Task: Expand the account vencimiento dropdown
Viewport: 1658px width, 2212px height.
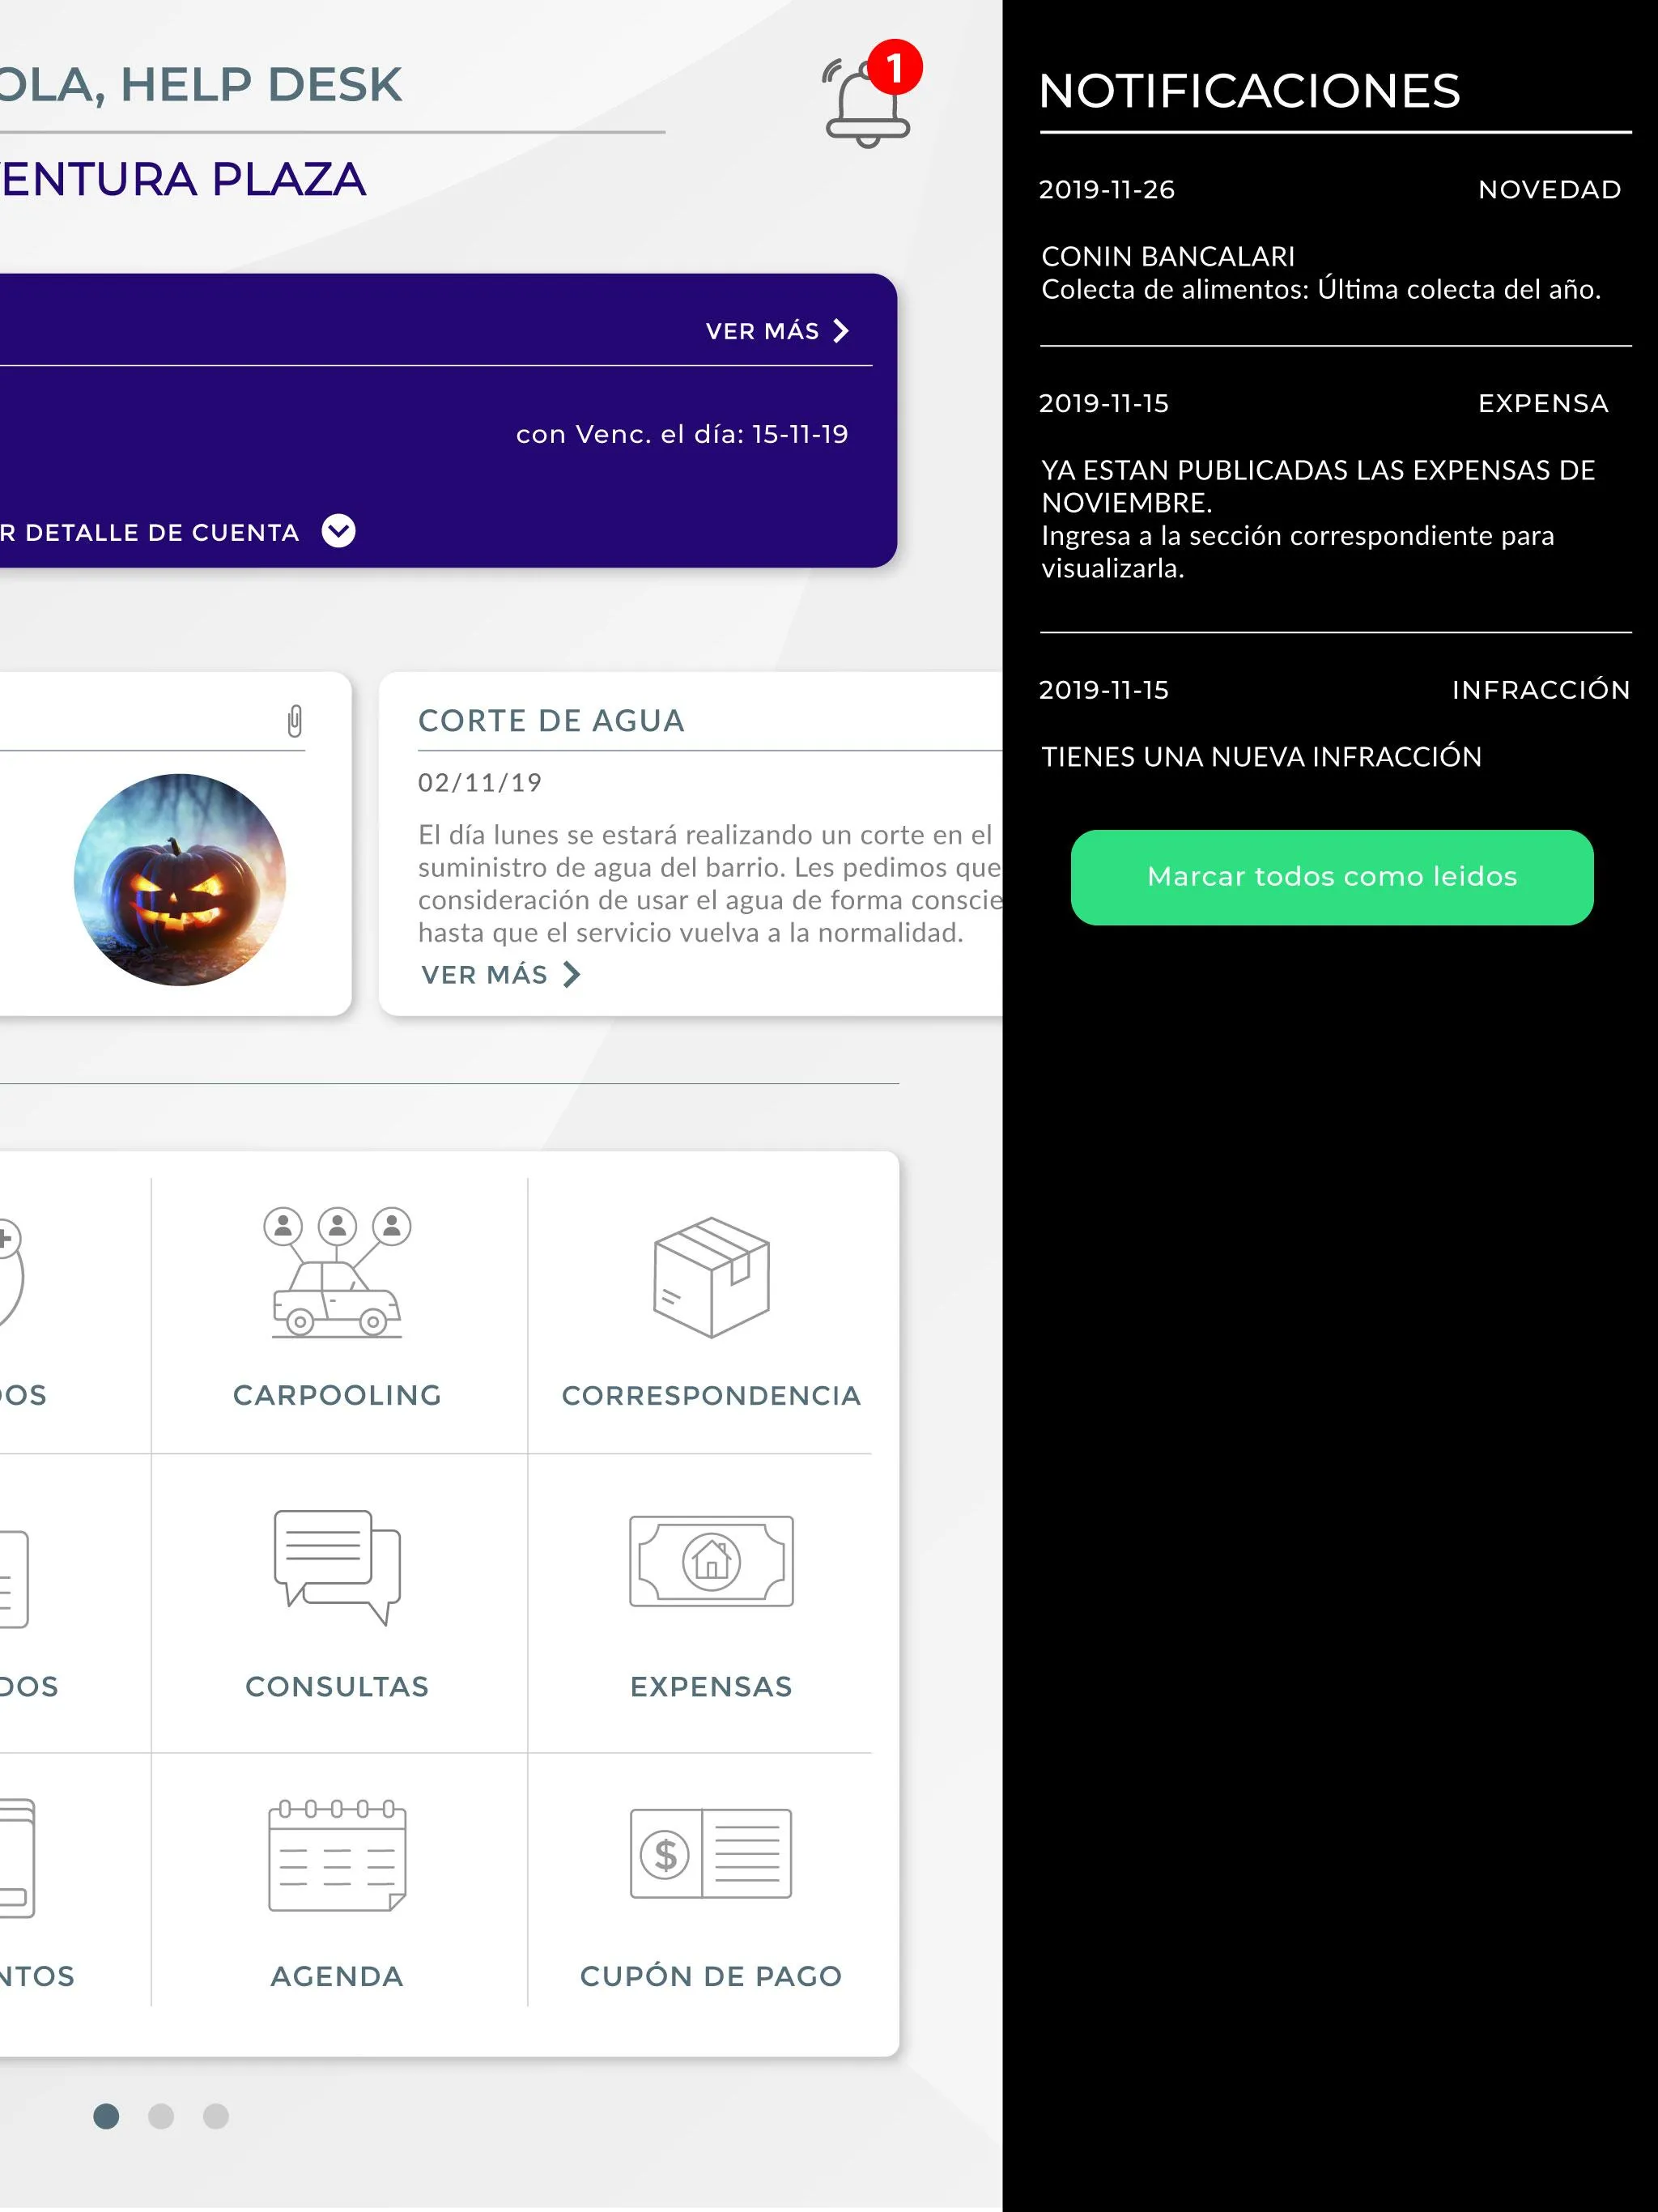Action: [339, 531]
